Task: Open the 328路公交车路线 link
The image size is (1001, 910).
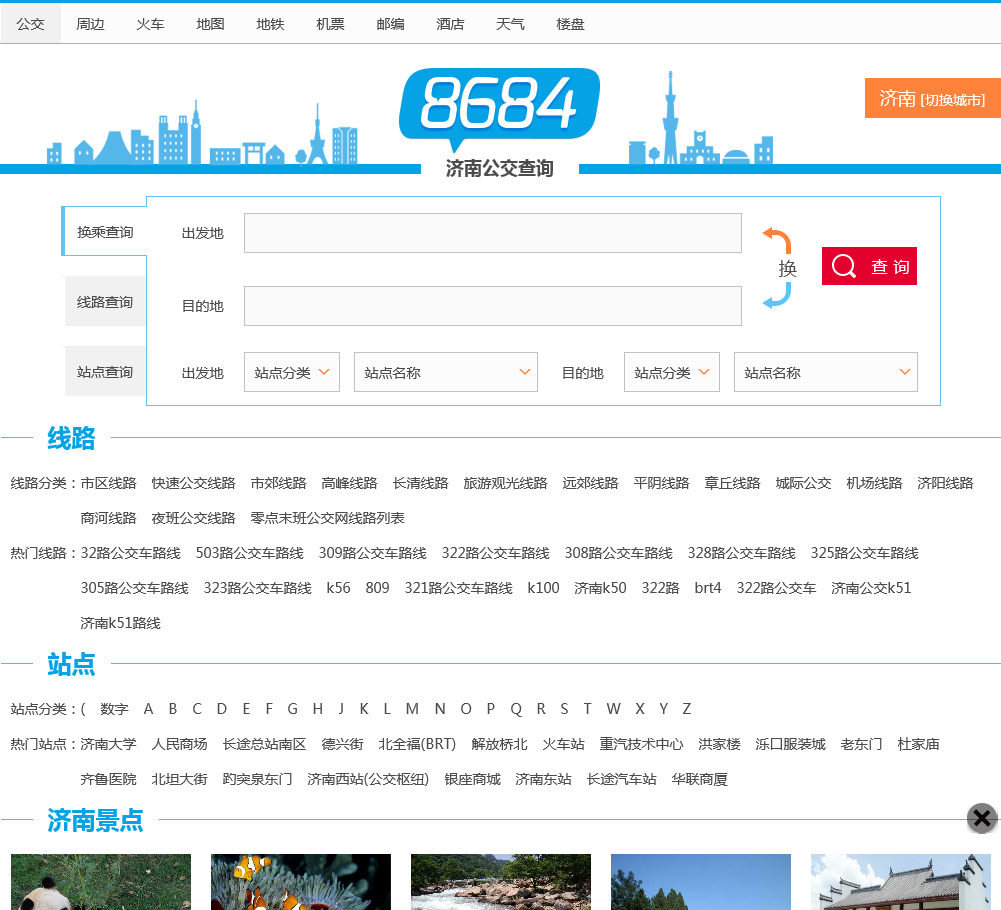Action: [x=741, y=553]
